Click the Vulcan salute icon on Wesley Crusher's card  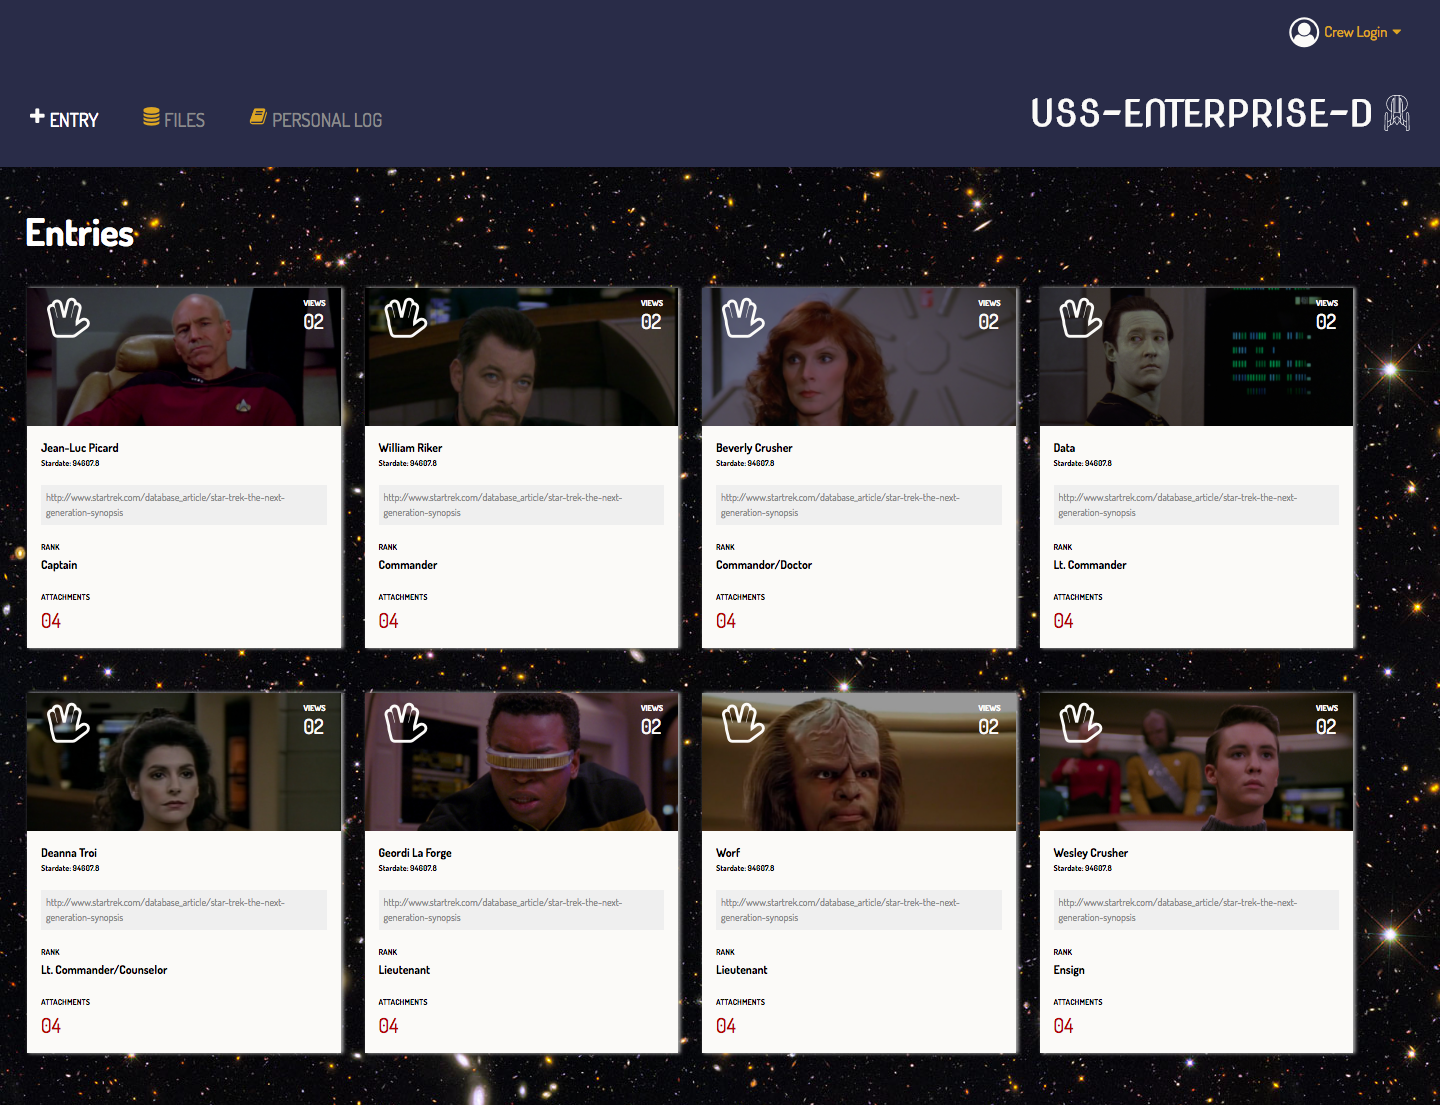click(x=1081, y=722)
